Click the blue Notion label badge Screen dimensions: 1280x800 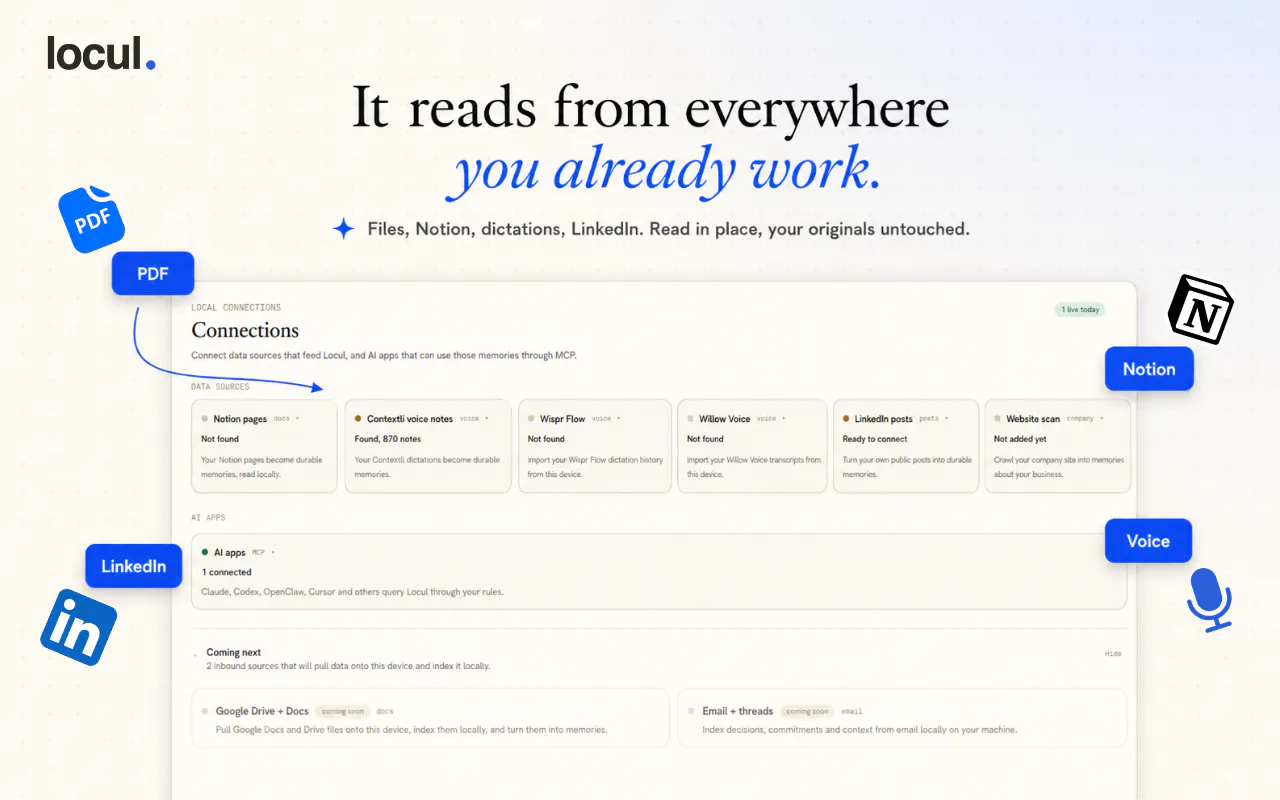[x=1149, y=369]
